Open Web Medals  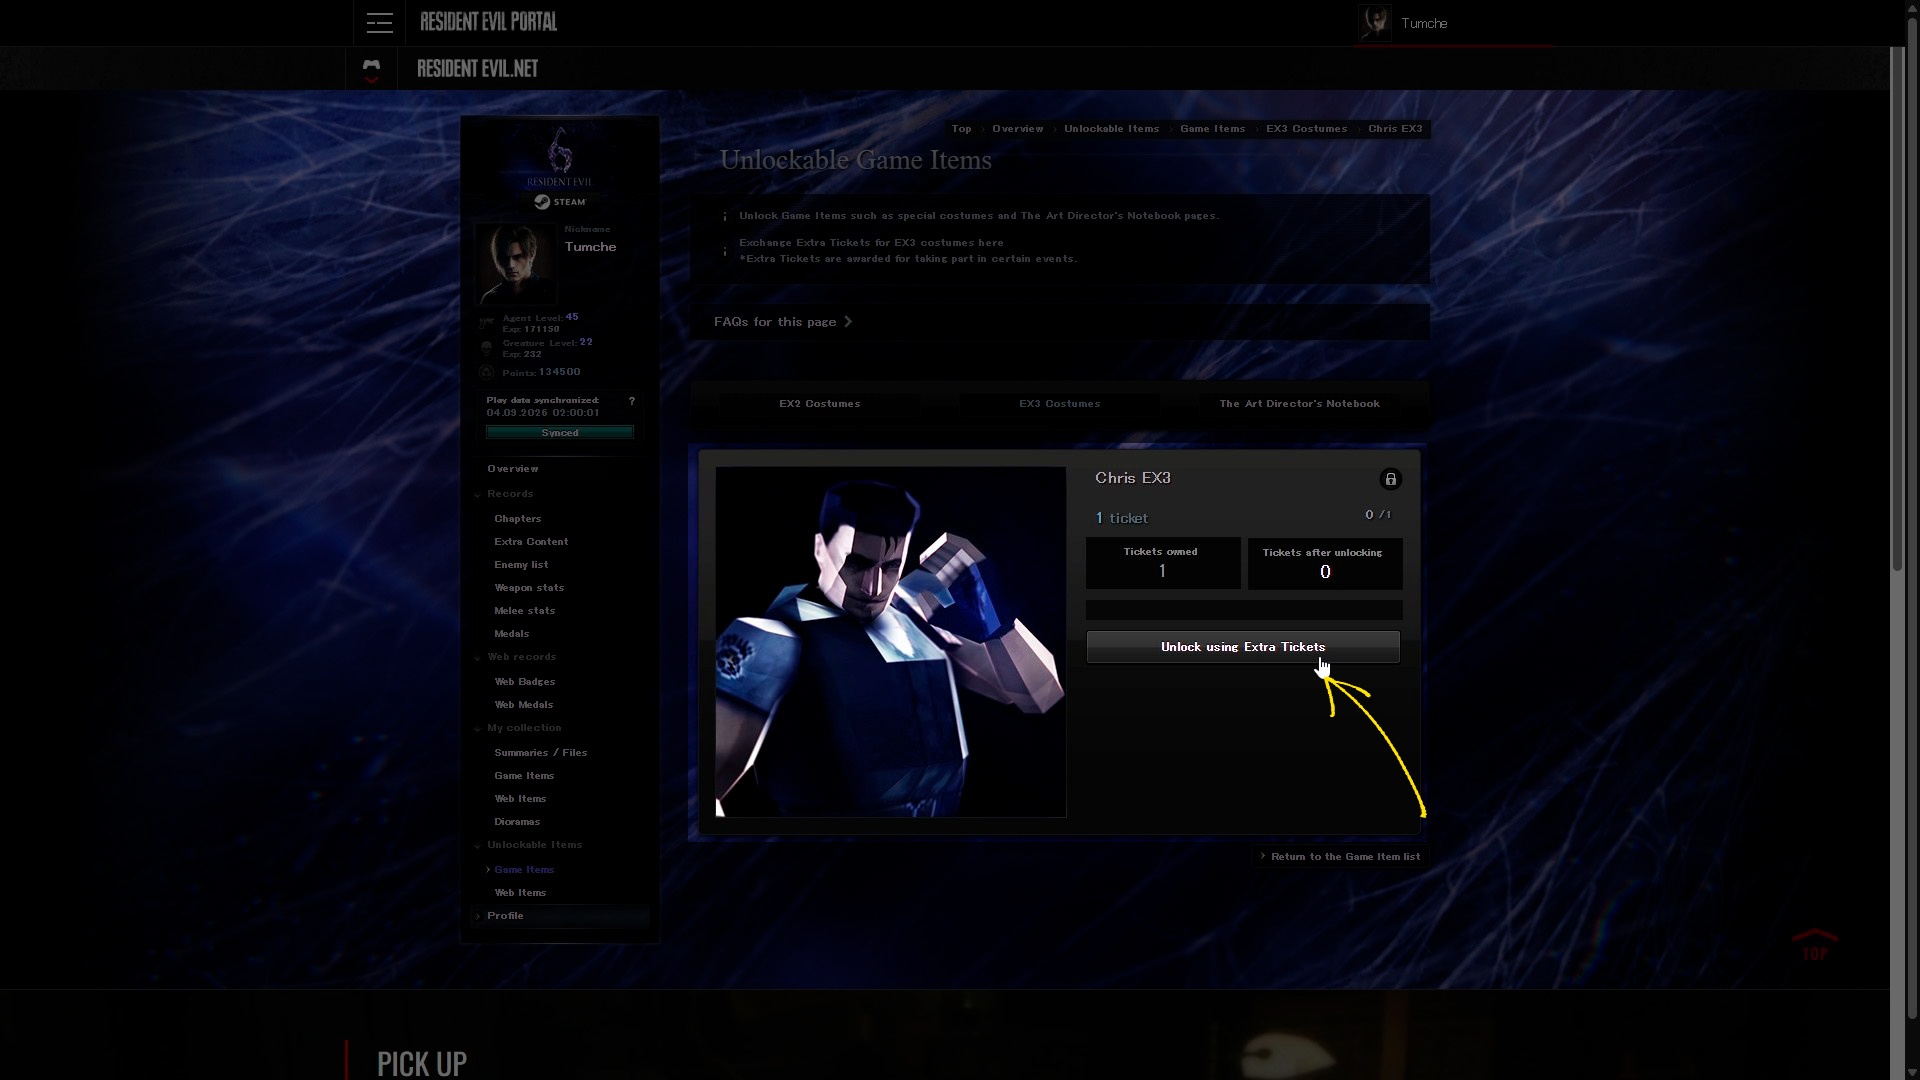524,705
